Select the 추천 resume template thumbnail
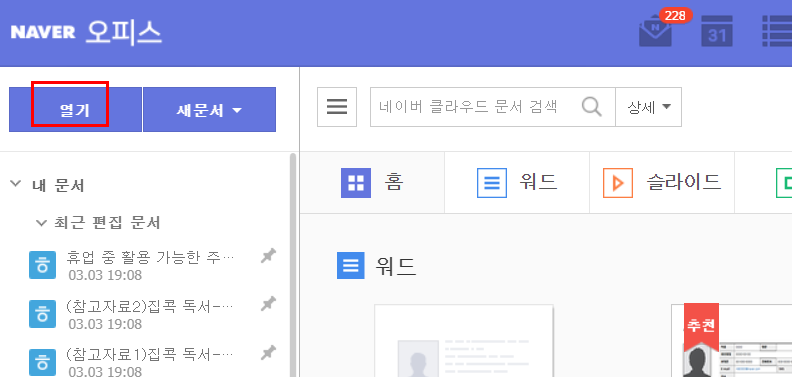This screenshot has height=377, width=792. click(731, 341)
